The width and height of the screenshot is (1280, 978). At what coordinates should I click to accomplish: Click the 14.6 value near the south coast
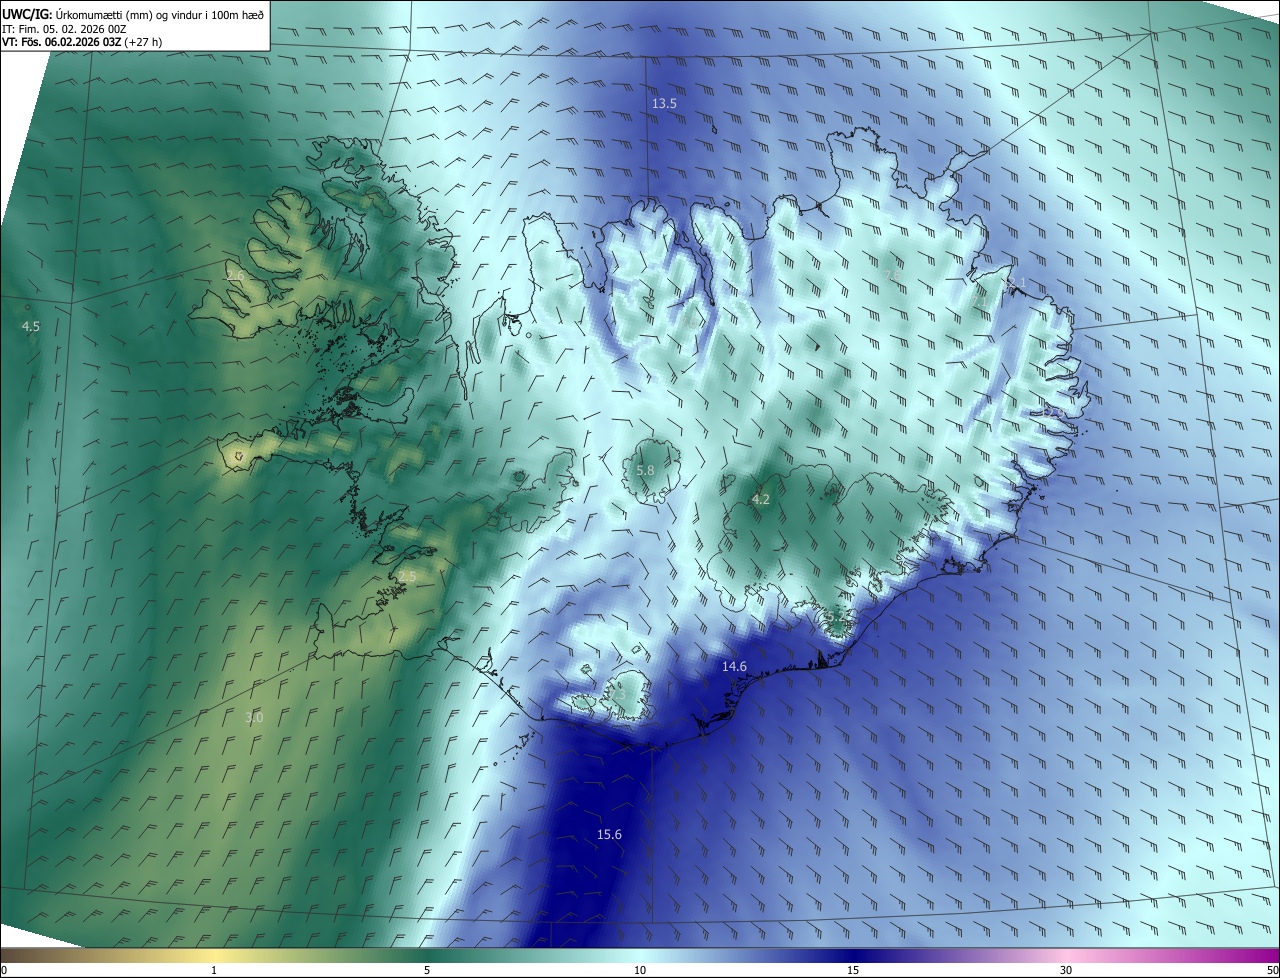click(735, 667)
